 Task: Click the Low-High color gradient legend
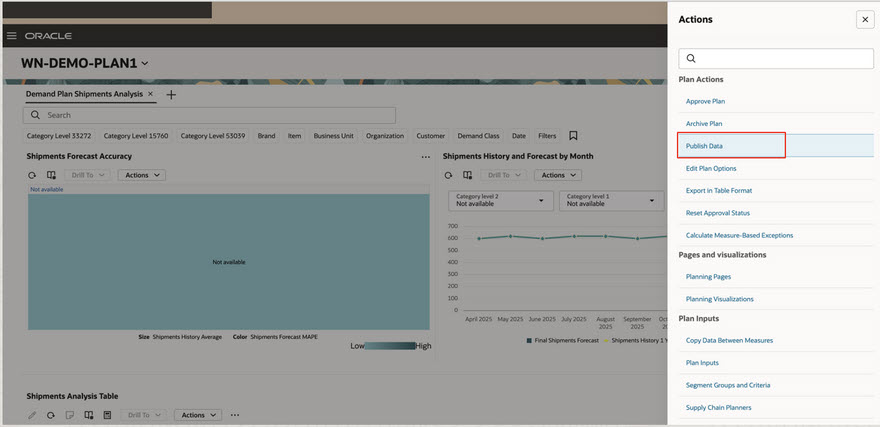coord(391,346)
